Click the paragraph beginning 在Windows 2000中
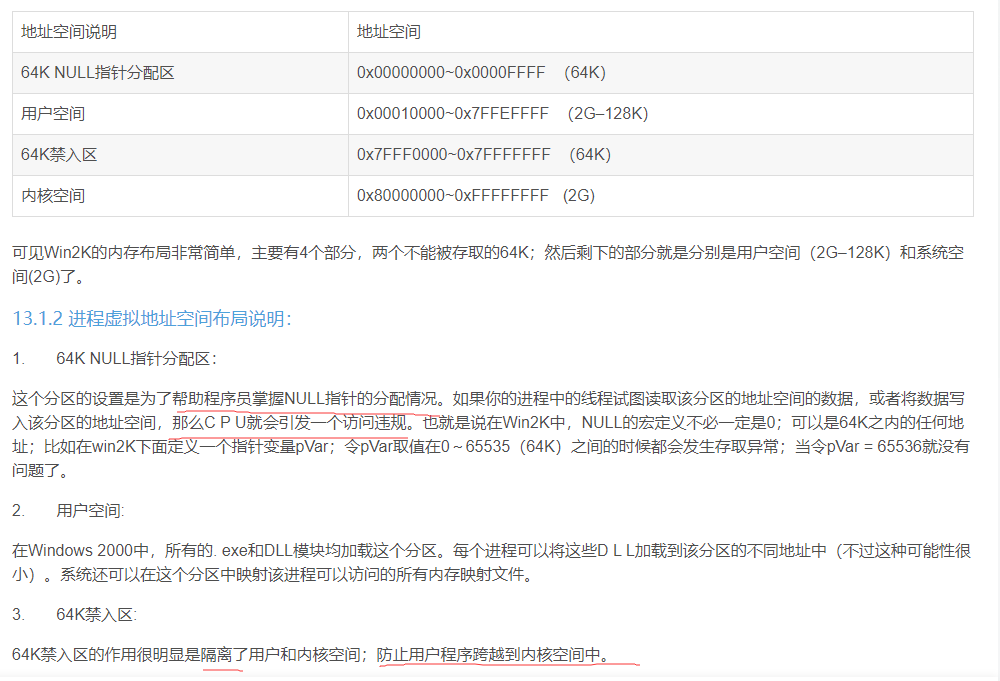This screenshot has width=1000, height=681. pos(490,562)
